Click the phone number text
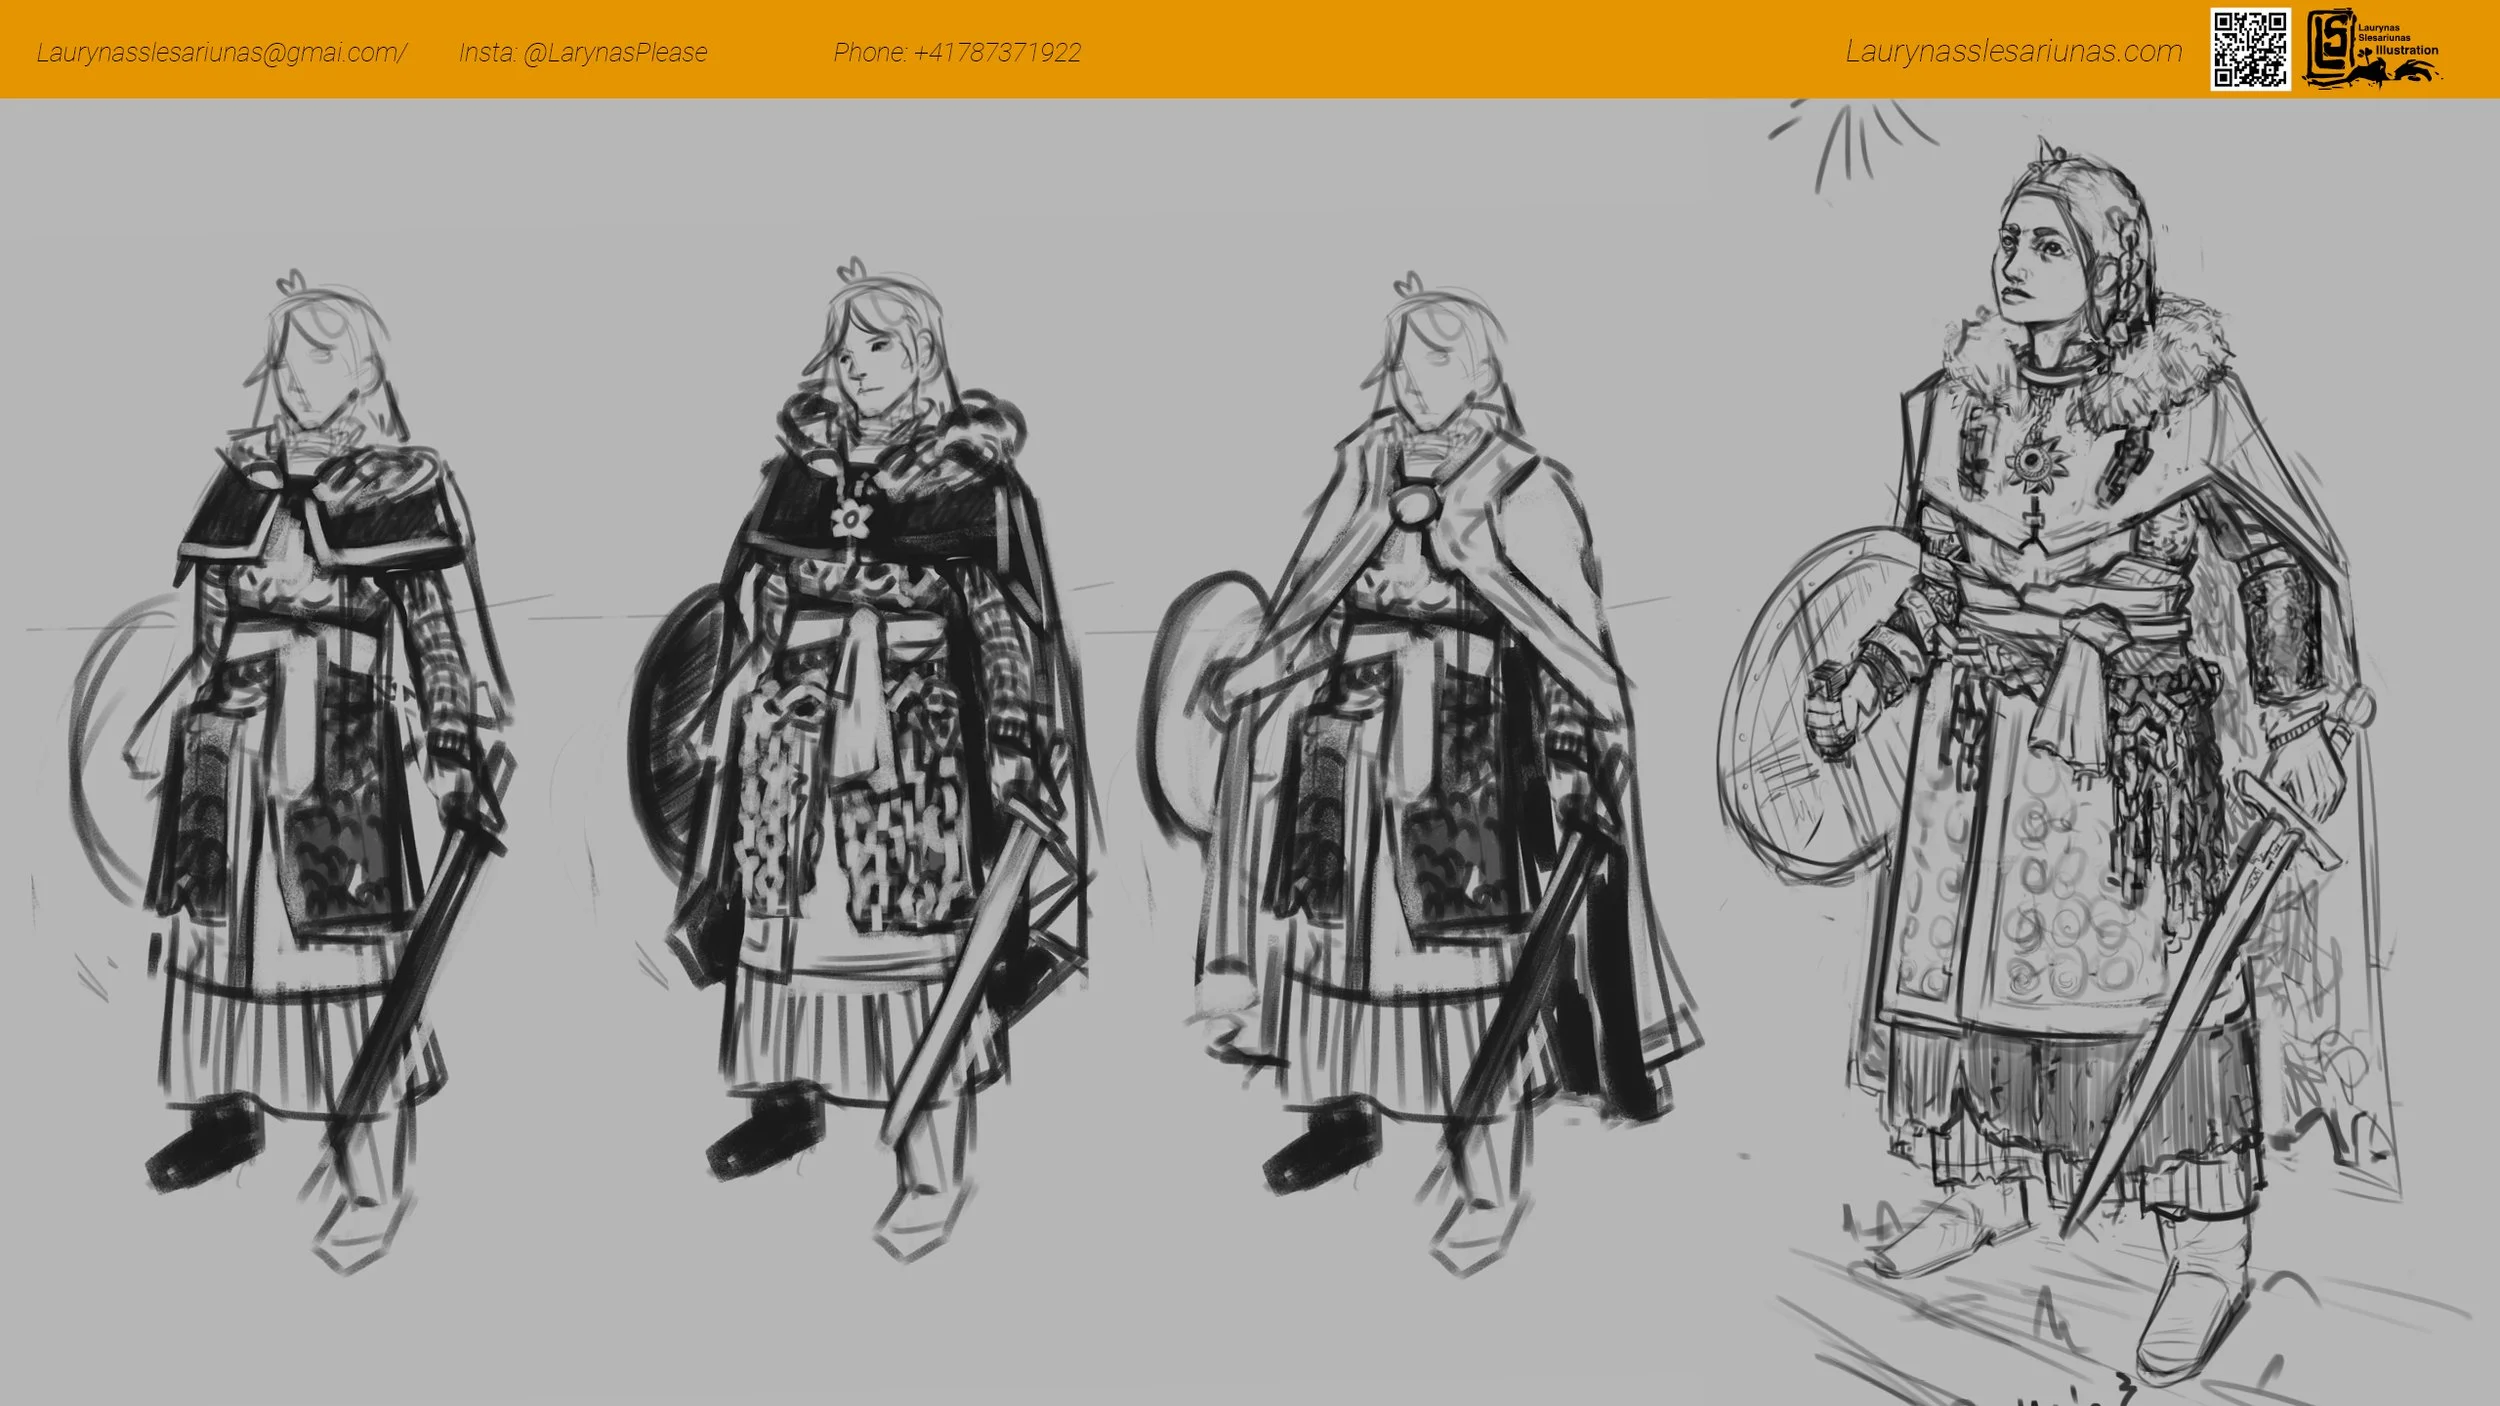 [x=957, y=53]
